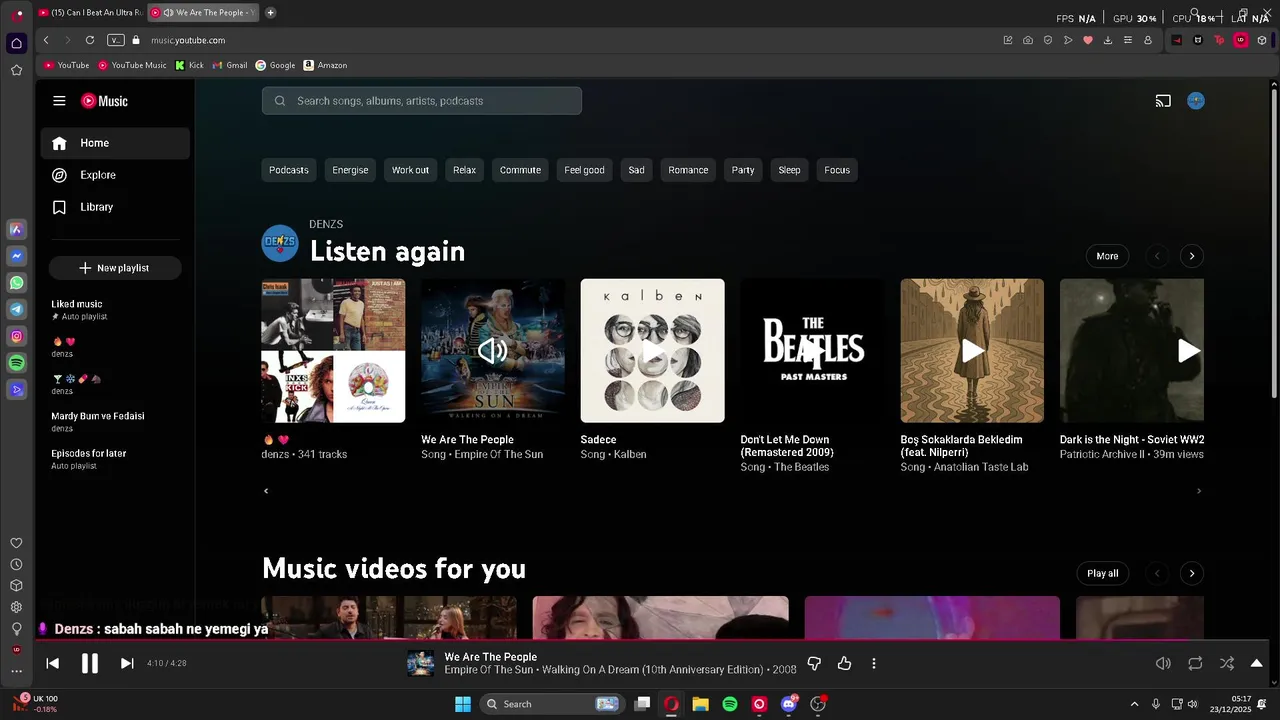
Task: Select the Commute mood chip
Action: [x=520, y=170]
